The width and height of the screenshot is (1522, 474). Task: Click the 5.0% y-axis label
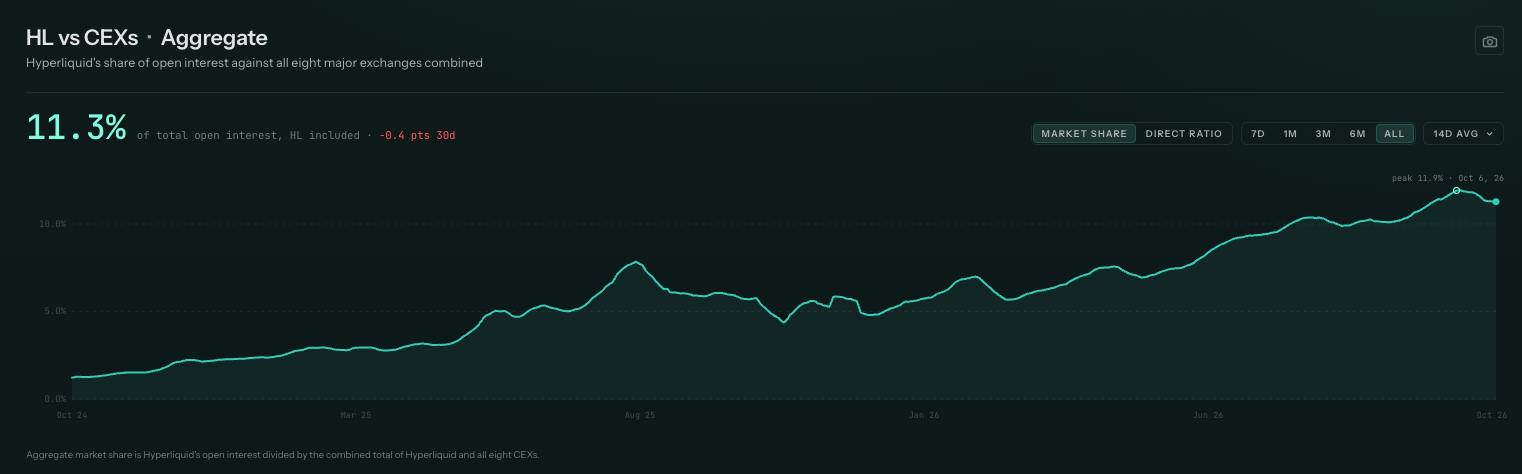pyautogui.click(x=53, y=311)
